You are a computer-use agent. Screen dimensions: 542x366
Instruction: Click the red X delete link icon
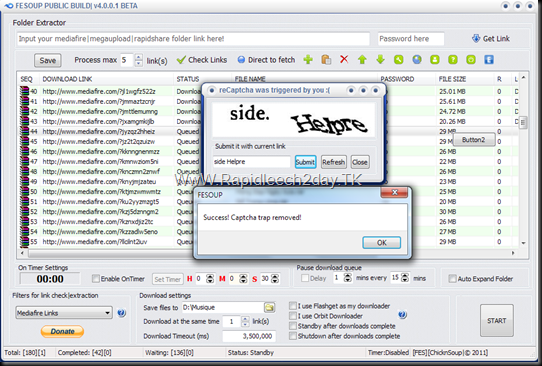click(344, 59)
